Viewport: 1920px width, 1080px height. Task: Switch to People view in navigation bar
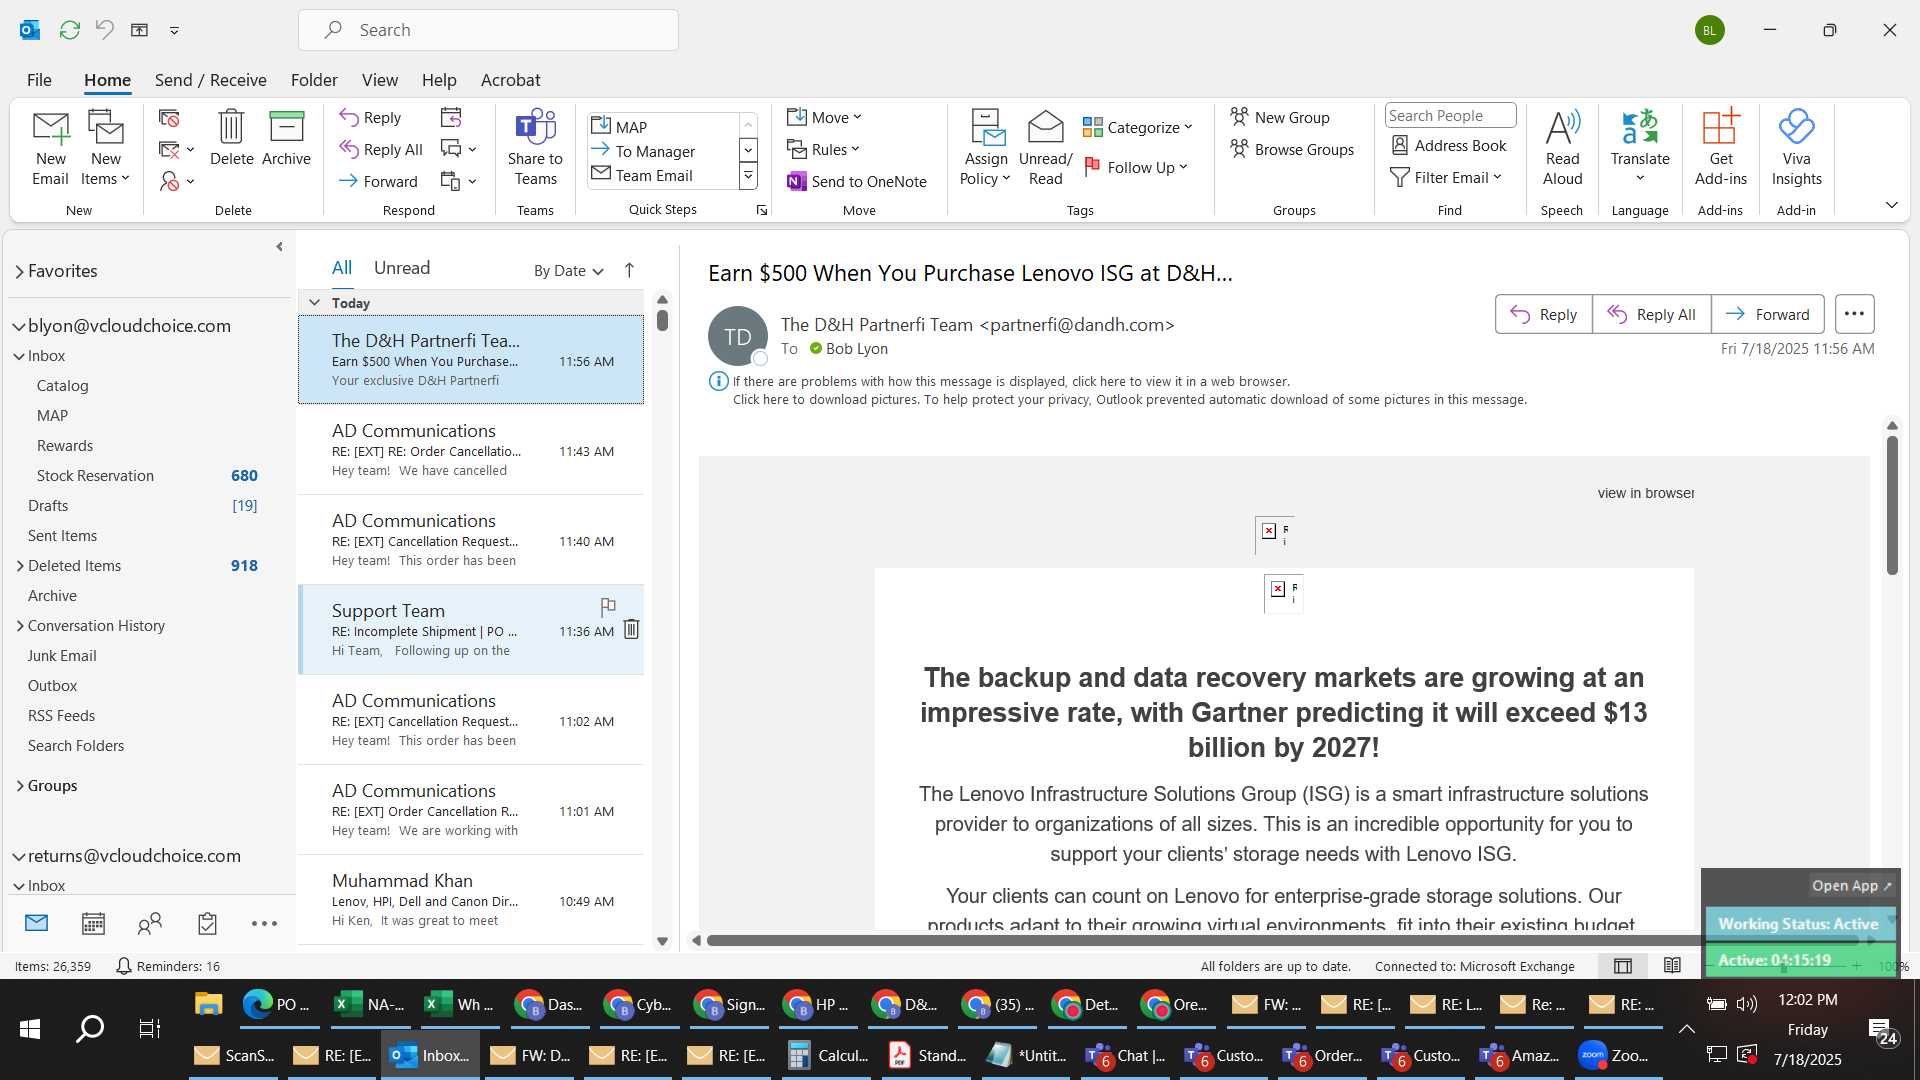(x=150, y=923)
